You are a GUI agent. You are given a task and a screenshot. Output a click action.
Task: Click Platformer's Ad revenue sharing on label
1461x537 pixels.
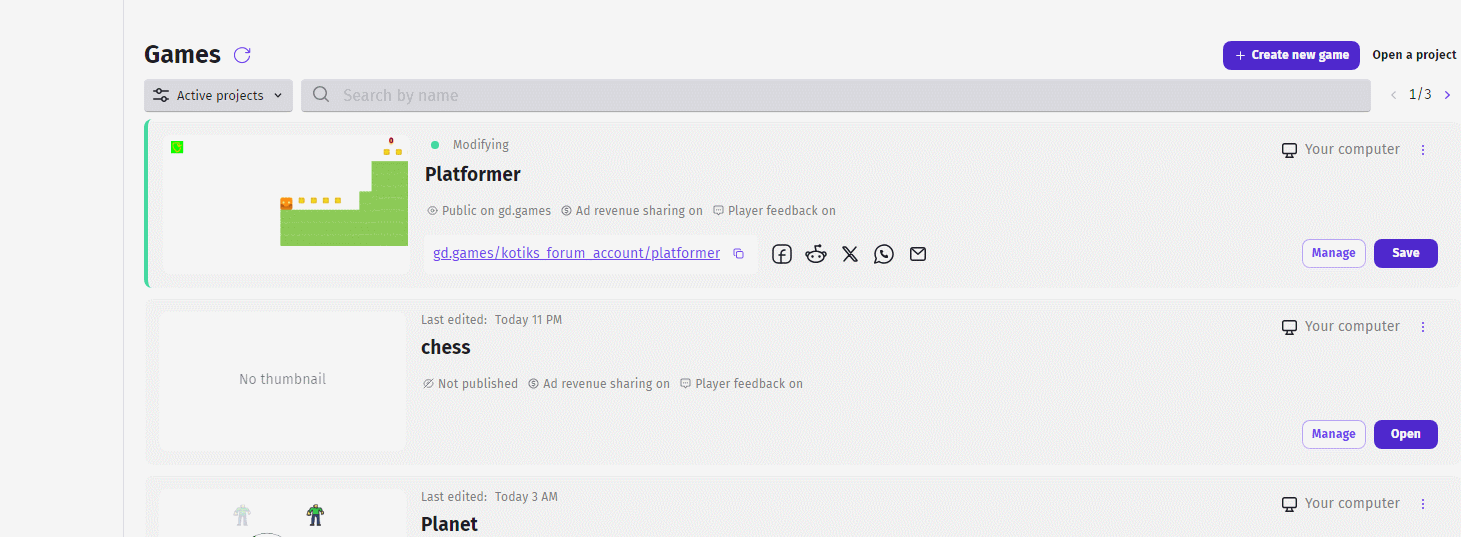pyautogui.click(x=632, y=211)
